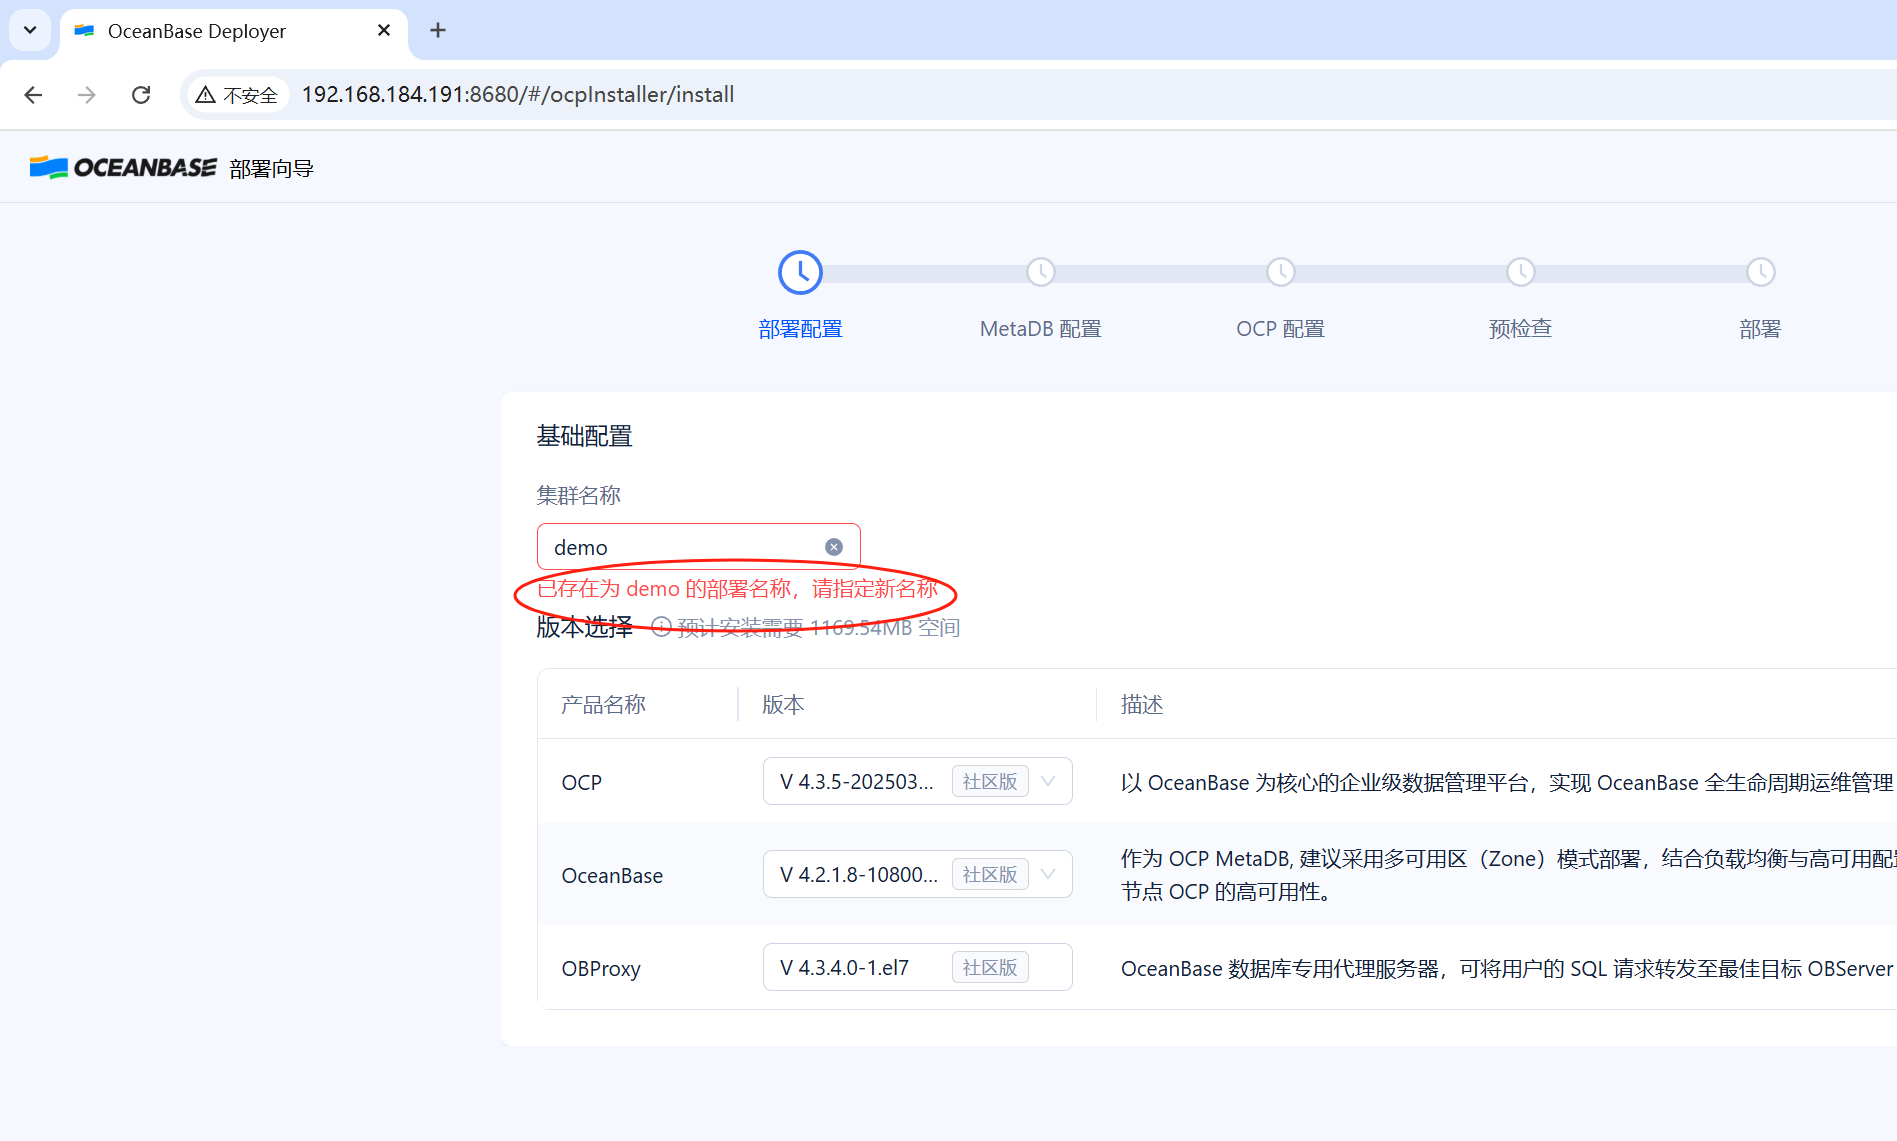Click the 社区版 tag next to OCP version
This screenshot has height=1141, width=1897.
(x=989, y=781)
